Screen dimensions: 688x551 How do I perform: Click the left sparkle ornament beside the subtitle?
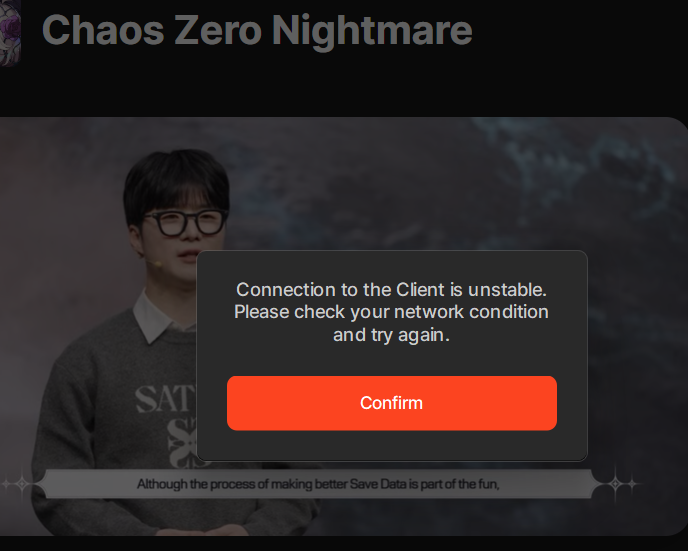pos(19,483)
